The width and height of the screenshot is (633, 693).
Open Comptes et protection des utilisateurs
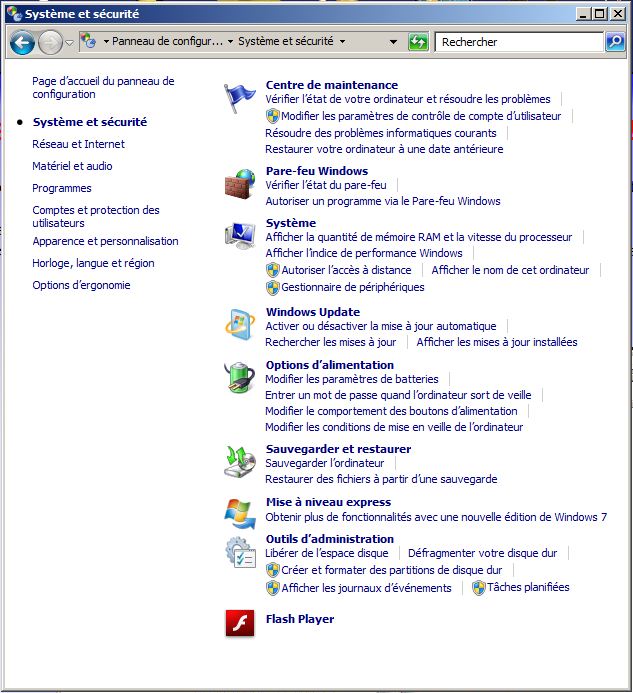click(95, 217)
